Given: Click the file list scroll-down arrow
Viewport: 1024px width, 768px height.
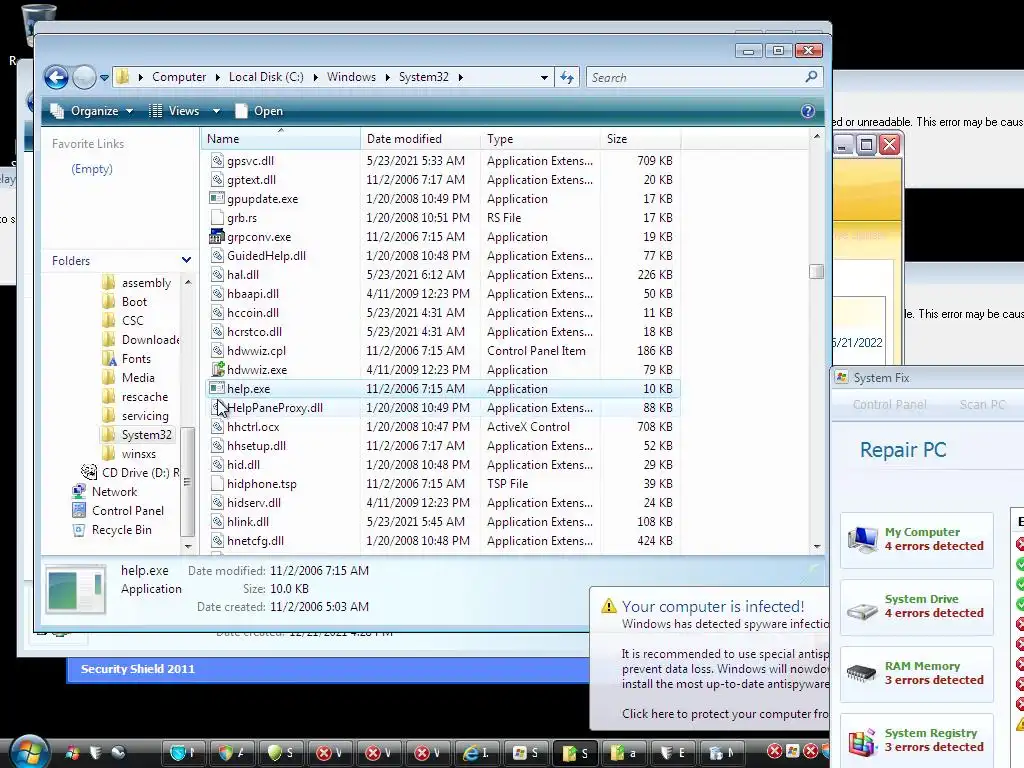Looking at the screenshot, I should (816, 547).
